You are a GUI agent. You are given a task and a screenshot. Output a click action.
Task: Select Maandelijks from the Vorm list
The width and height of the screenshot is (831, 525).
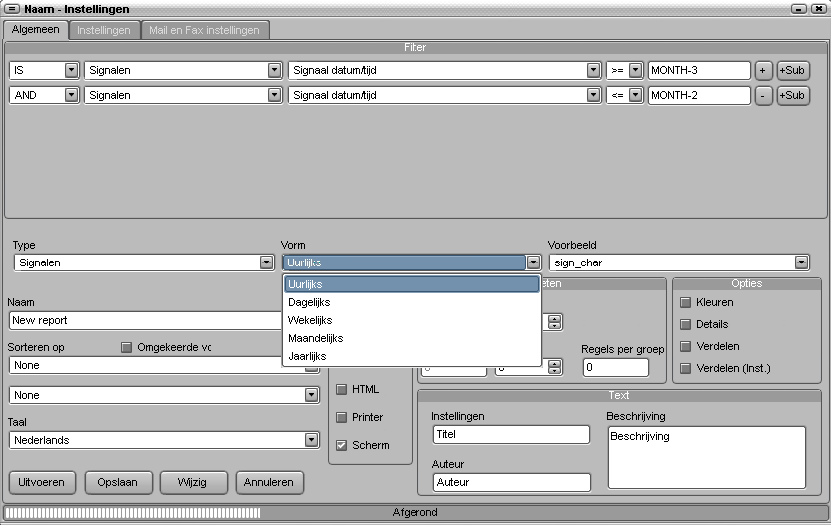[x=315, y=338]
